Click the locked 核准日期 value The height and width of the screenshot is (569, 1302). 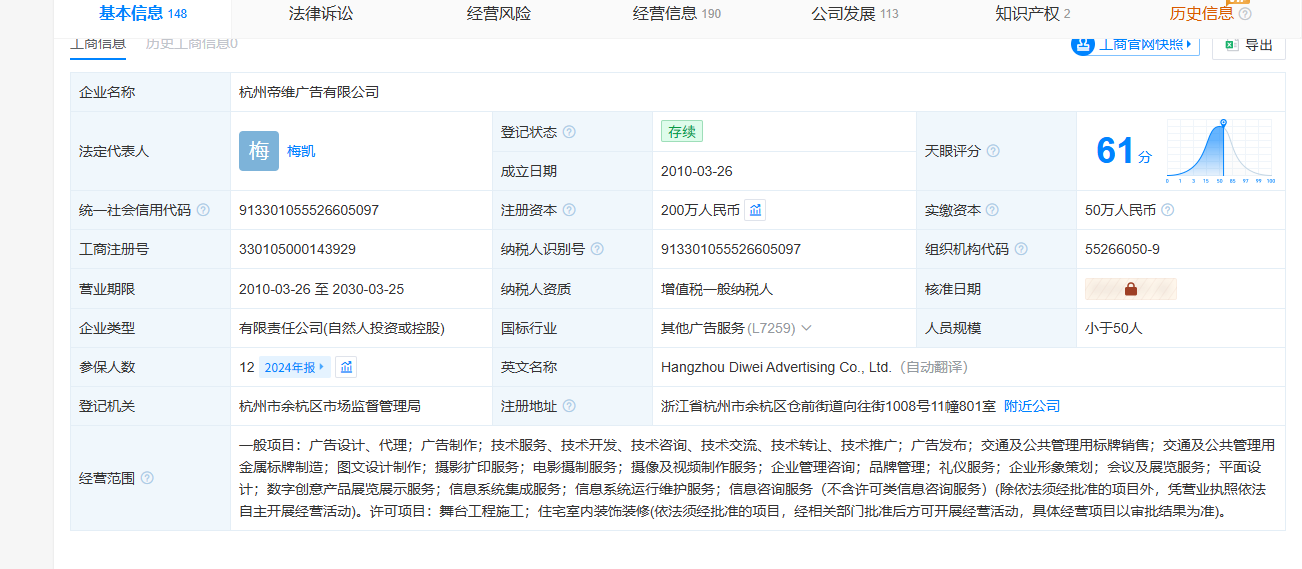pos(1130,289)
